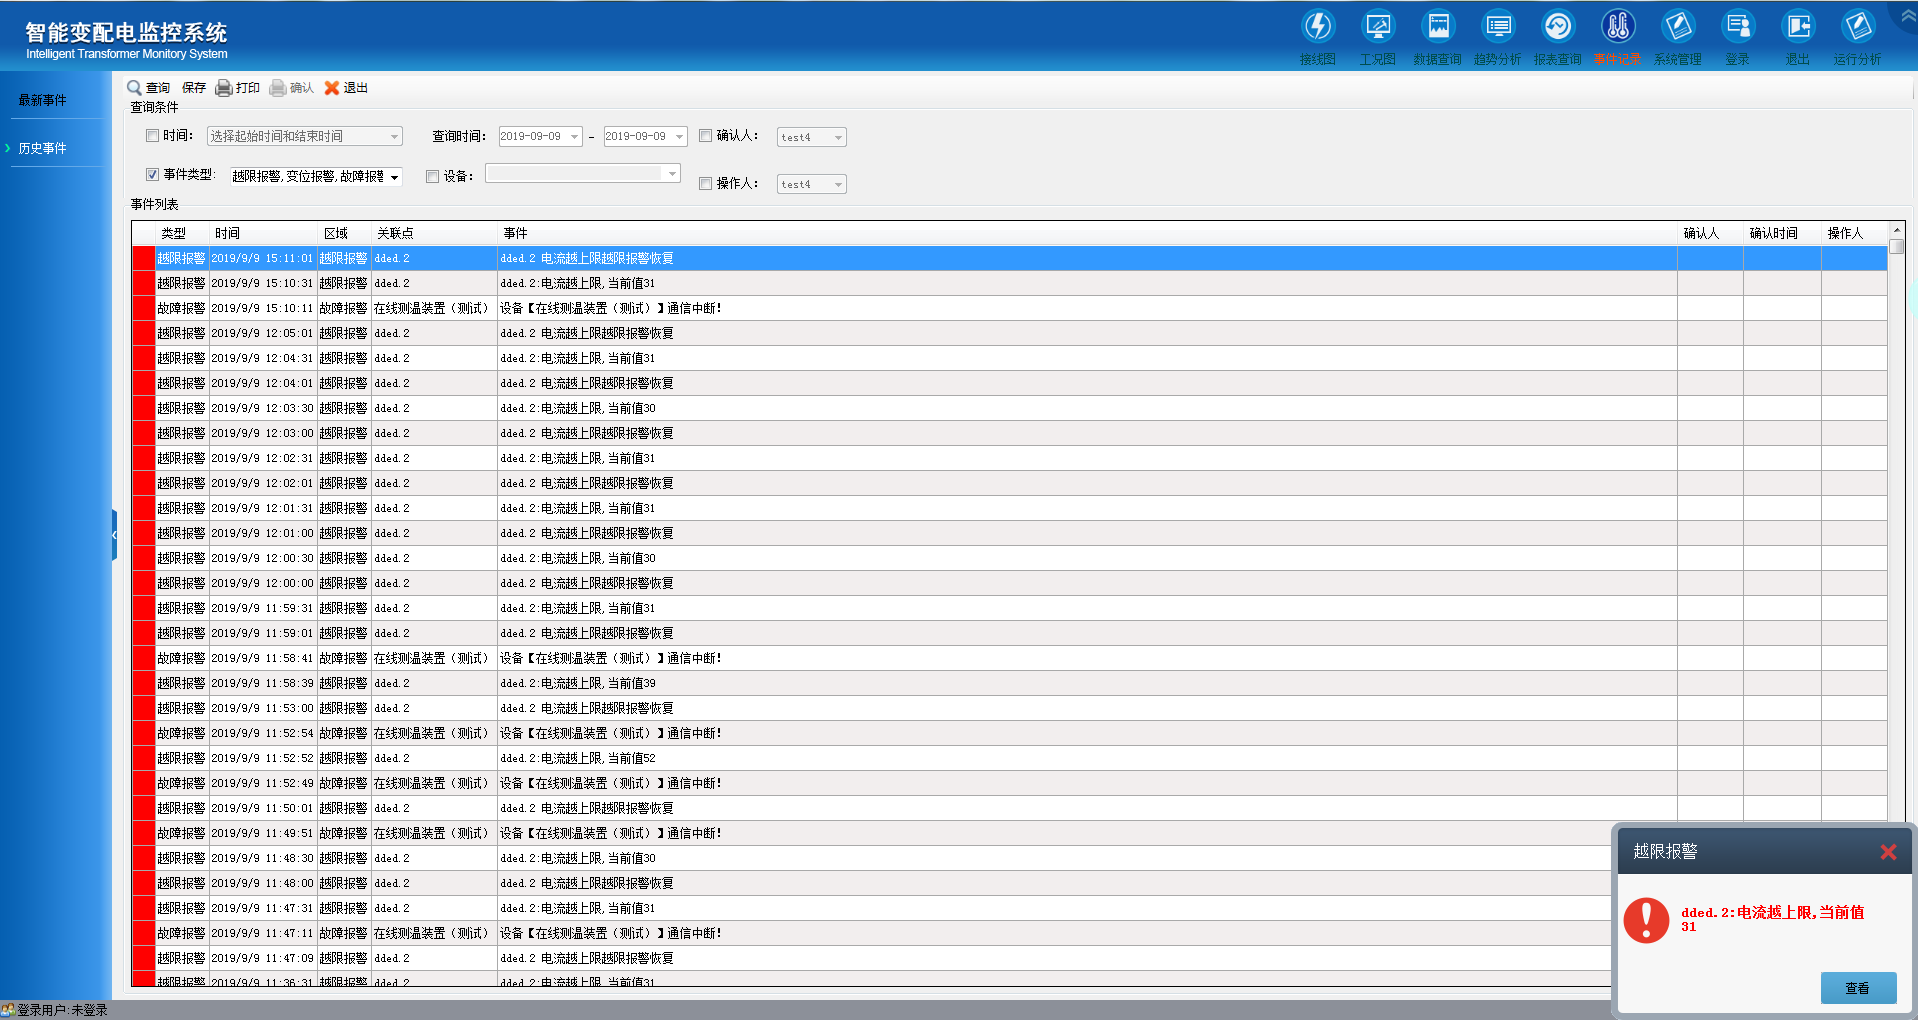The width and height of the screenshot is (1918, 1020).
Task: Click the red exclamation alert icon in popup
Action: pos(1646,920)
